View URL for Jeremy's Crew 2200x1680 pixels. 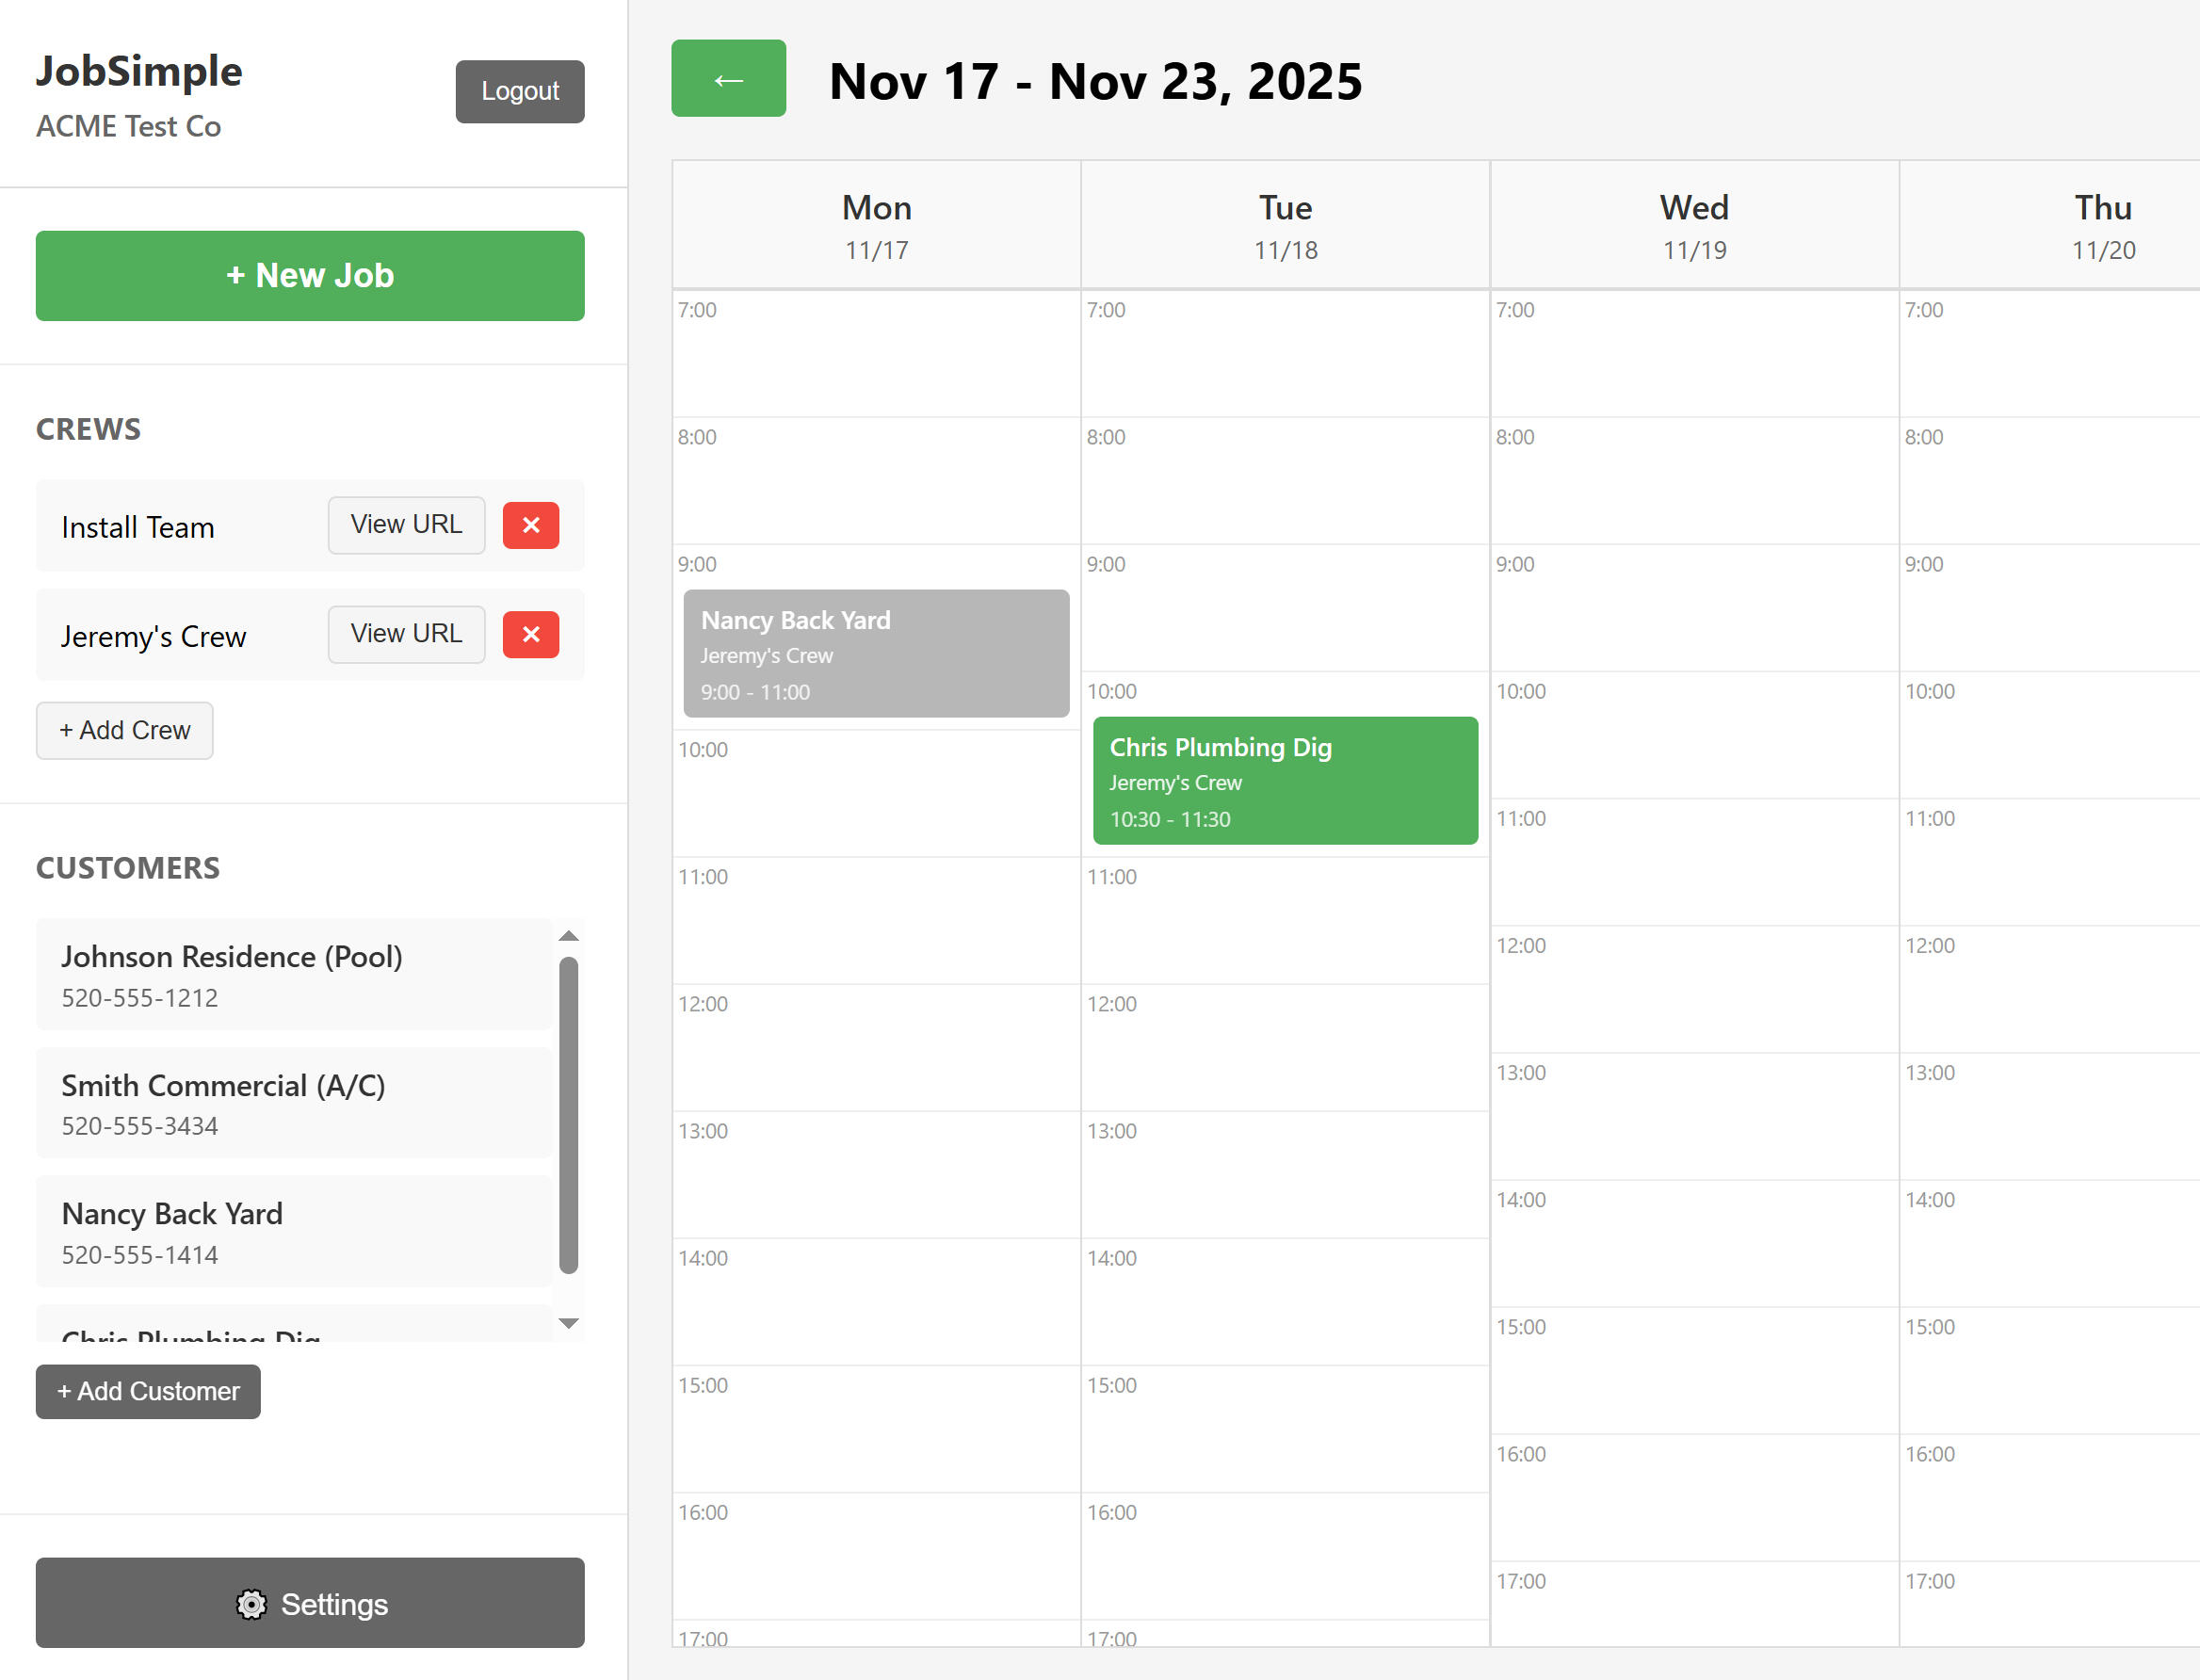point(406,634)
